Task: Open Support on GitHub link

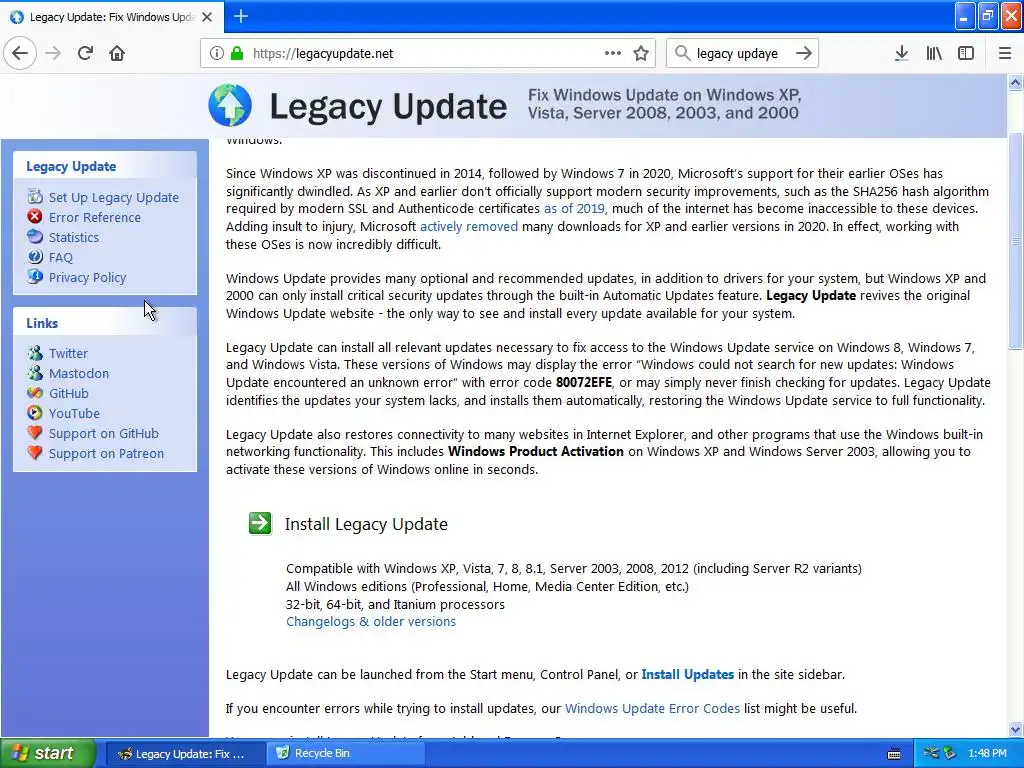Action: [x=104, y=434]
